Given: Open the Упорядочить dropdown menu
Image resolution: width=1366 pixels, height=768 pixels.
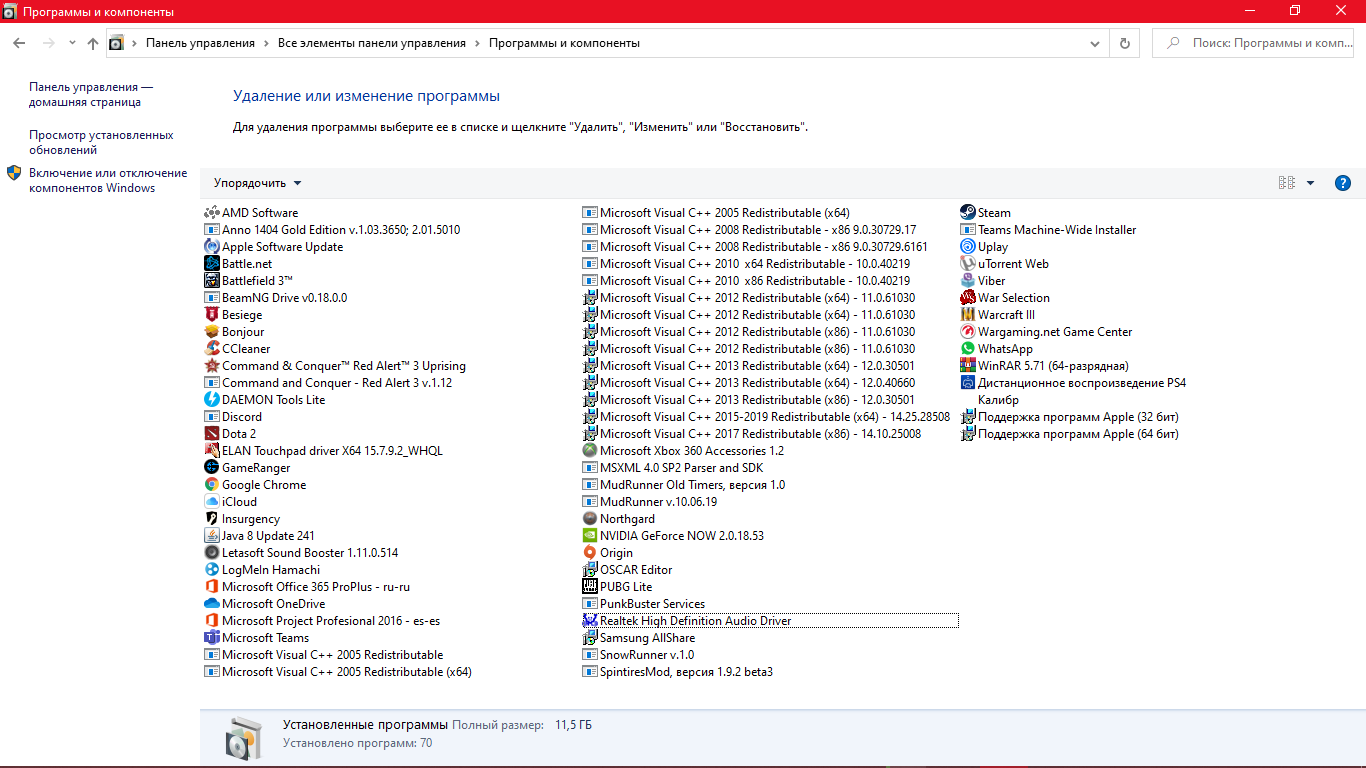Looking at the screenshot, I should pyautogui.click(x=257, y=183).
